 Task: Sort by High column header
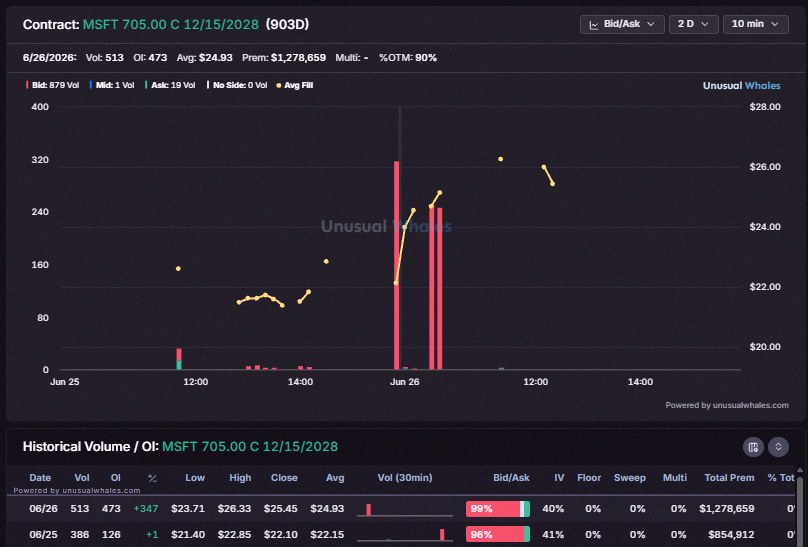pyautogui.click(x=240, y=478)
